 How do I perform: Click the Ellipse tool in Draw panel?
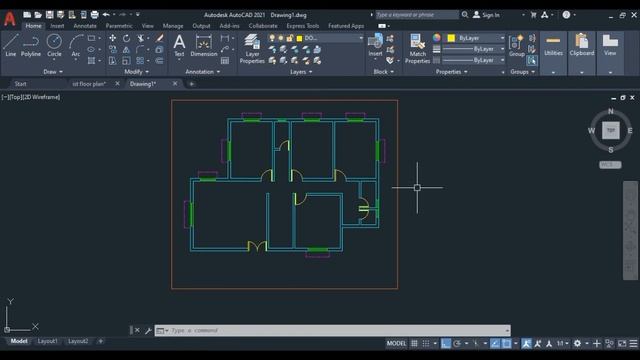(x=91, y=49)
